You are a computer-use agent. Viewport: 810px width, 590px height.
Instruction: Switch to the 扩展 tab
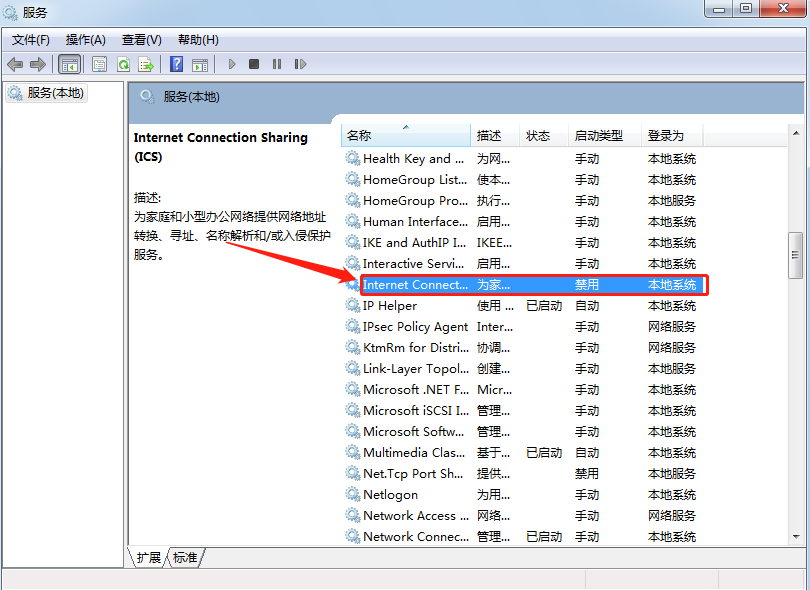pyautogui.click(x=149, y=557)
